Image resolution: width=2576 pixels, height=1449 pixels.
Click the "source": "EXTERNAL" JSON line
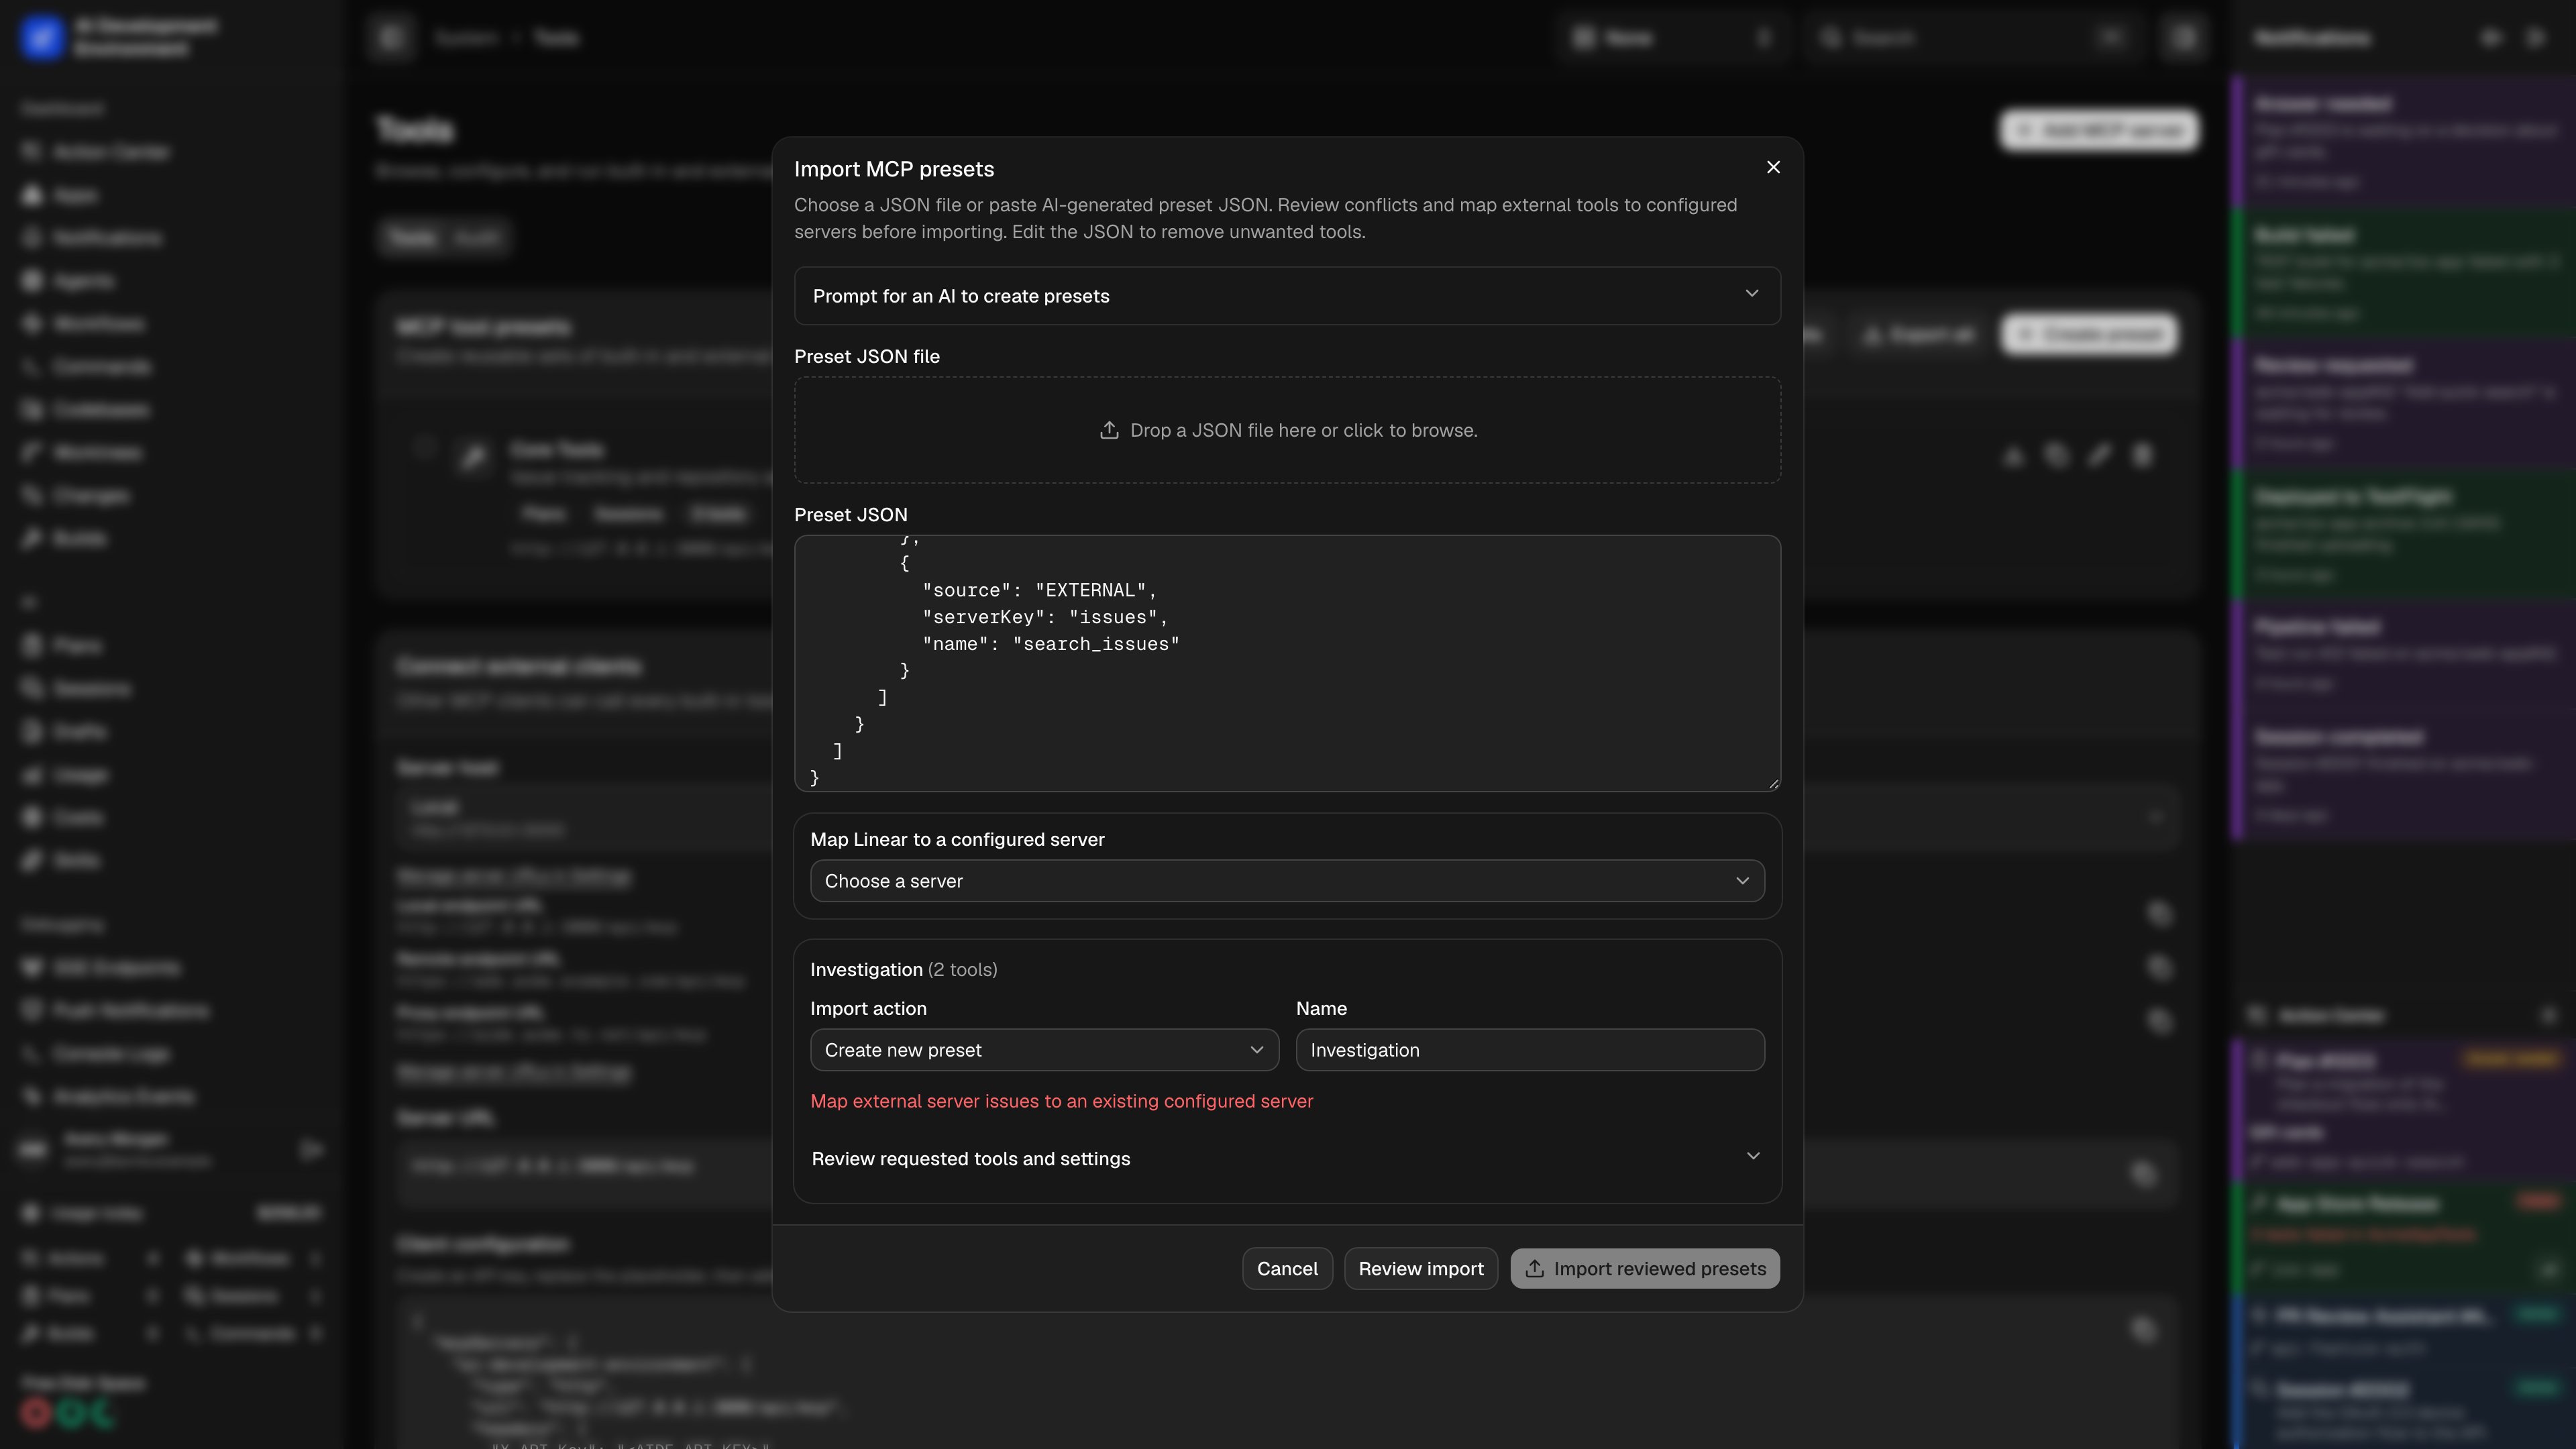(x=1039, y=590)
